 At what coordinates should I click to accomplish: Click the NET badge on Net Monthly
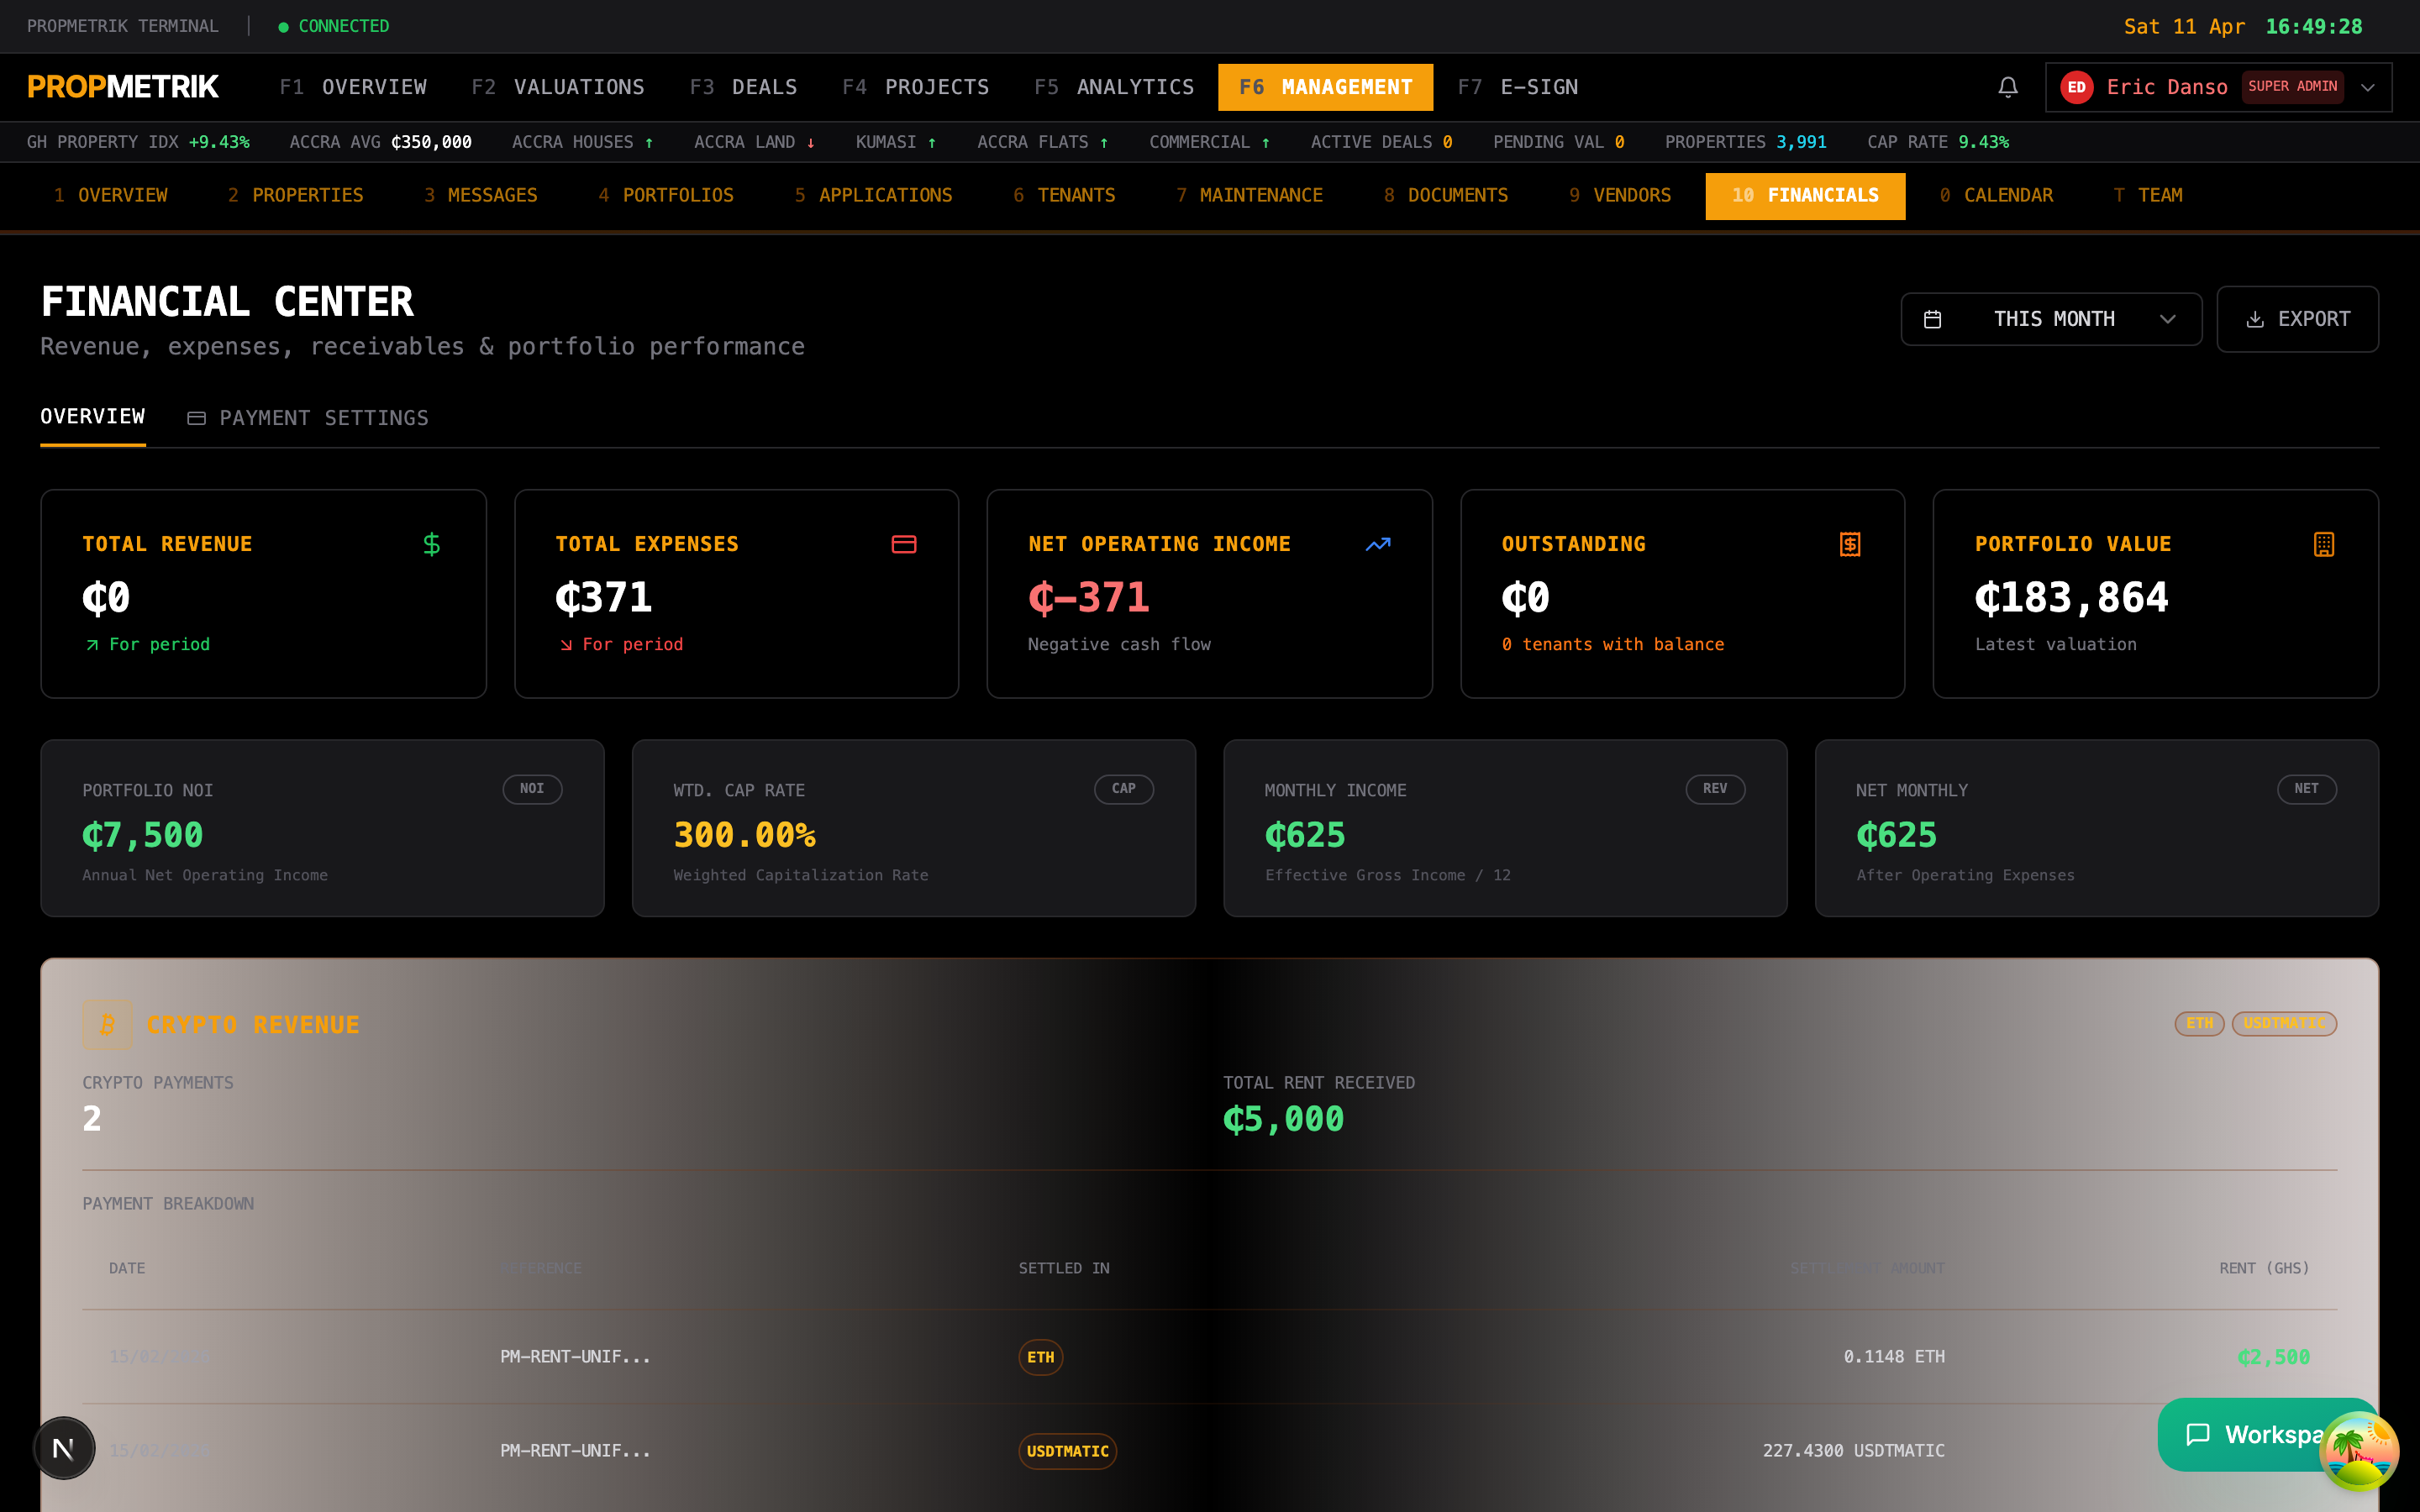pyautogui.click(x=2306, y=789)
